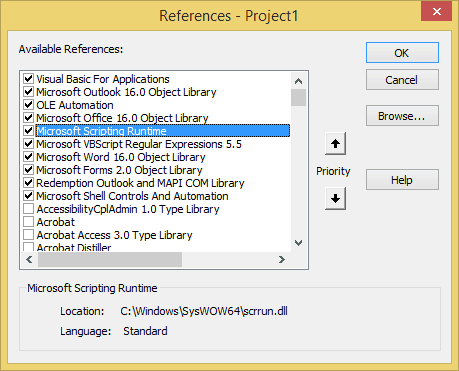Click the scrrun.dll location path
The width and height of the screenshot is (459, 371).
(x=204, y=311)
